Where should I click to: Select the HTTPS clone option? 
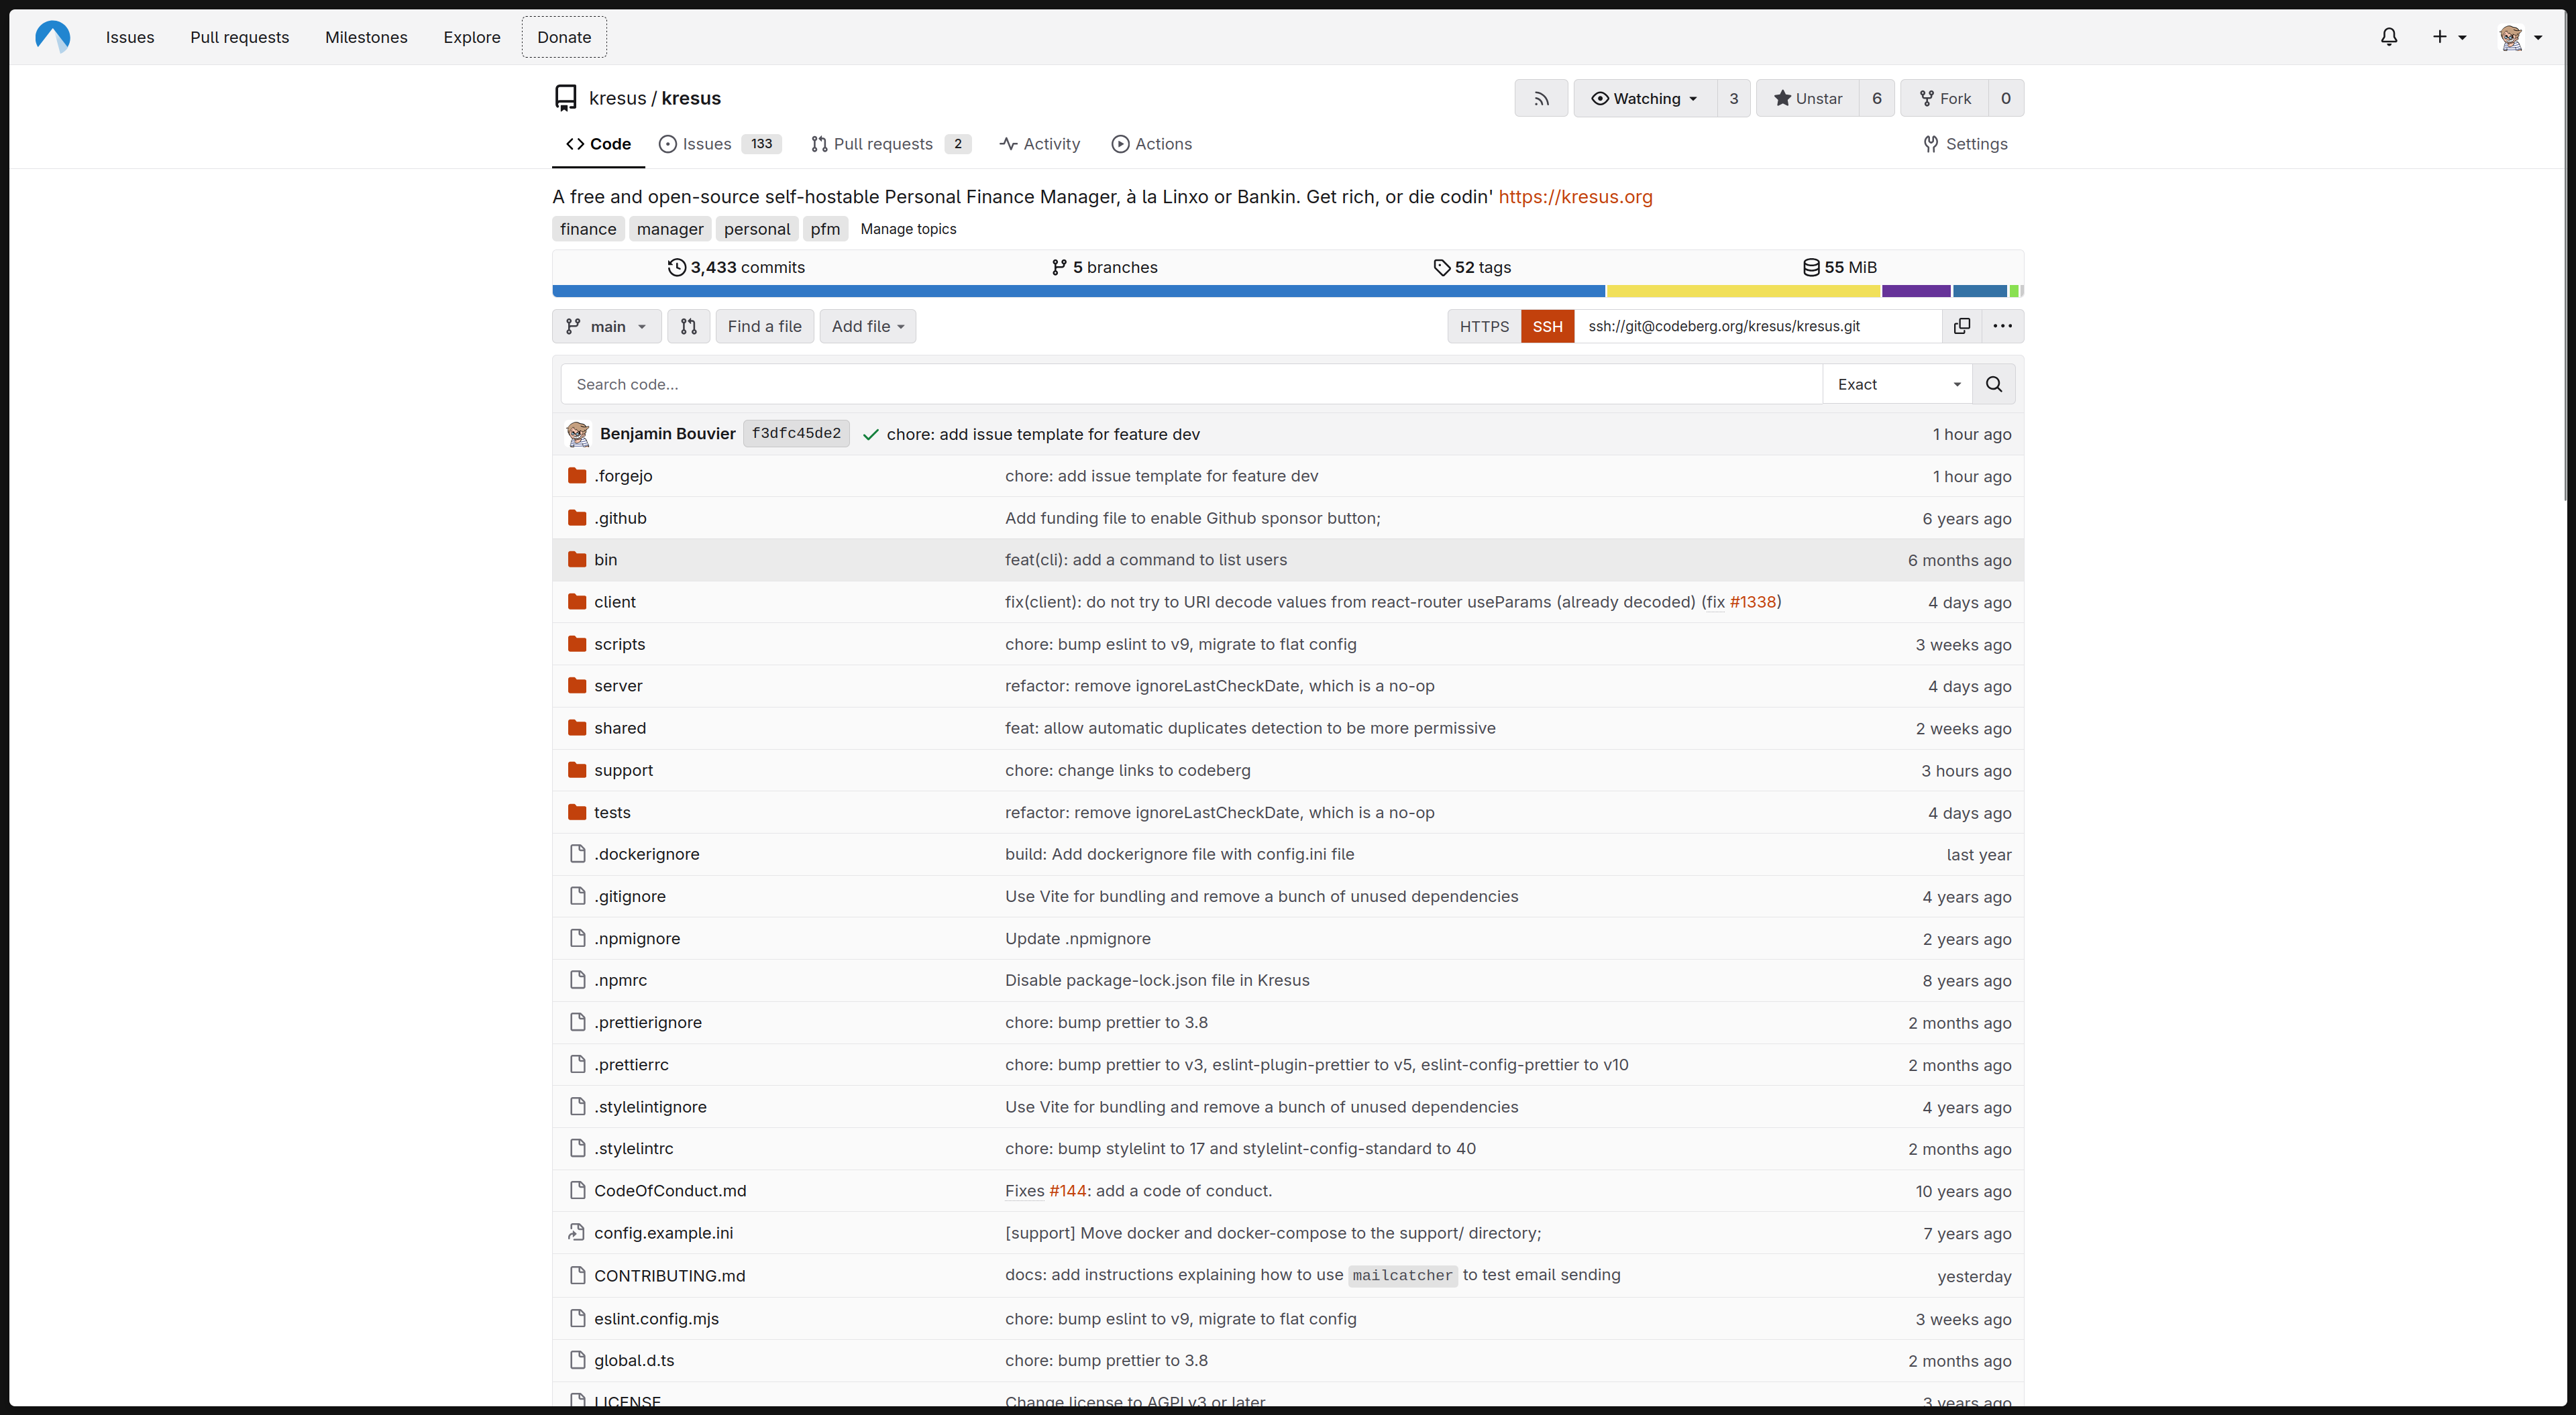(x=1484, y=326)
